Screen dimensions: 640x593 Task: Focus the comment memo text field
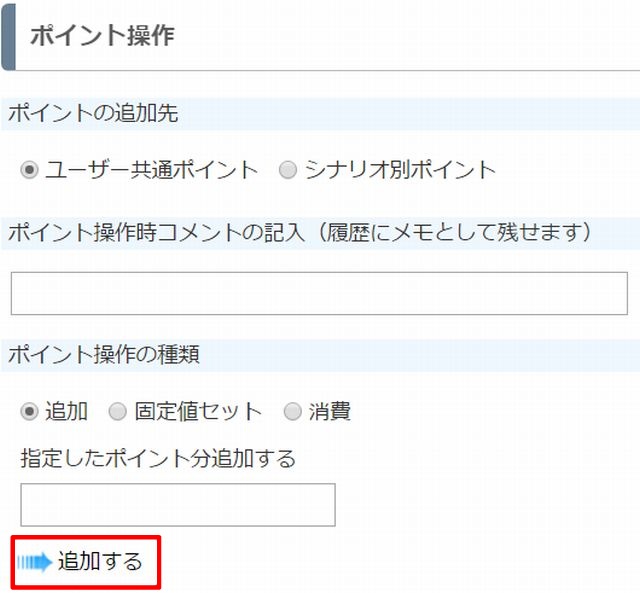tap(319, 293)
